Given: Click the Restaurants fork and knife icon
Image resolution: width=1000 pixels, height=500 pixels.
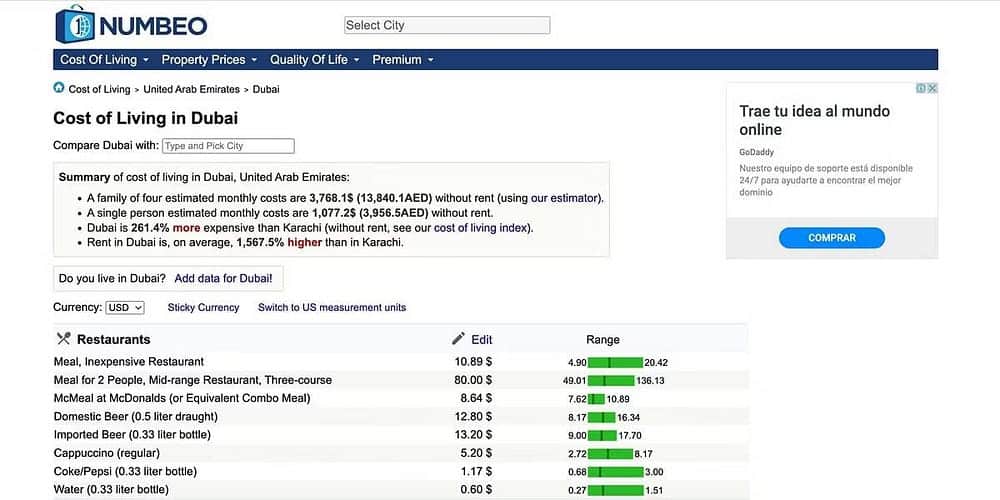Looking at the screenshot, I should point(63,339).
